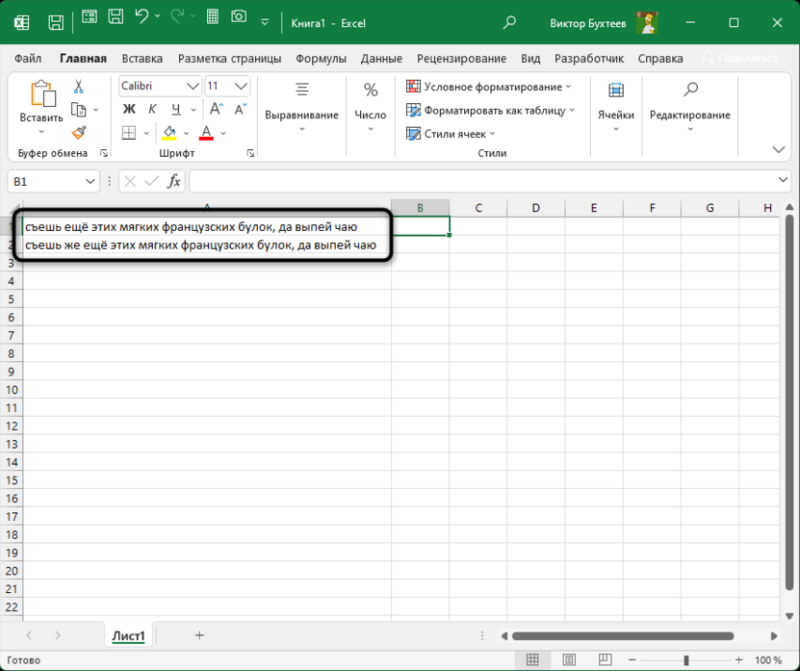Click the Format Painter brush icon
The width and height of the screenshot is (800, 671).
point(79,133)
